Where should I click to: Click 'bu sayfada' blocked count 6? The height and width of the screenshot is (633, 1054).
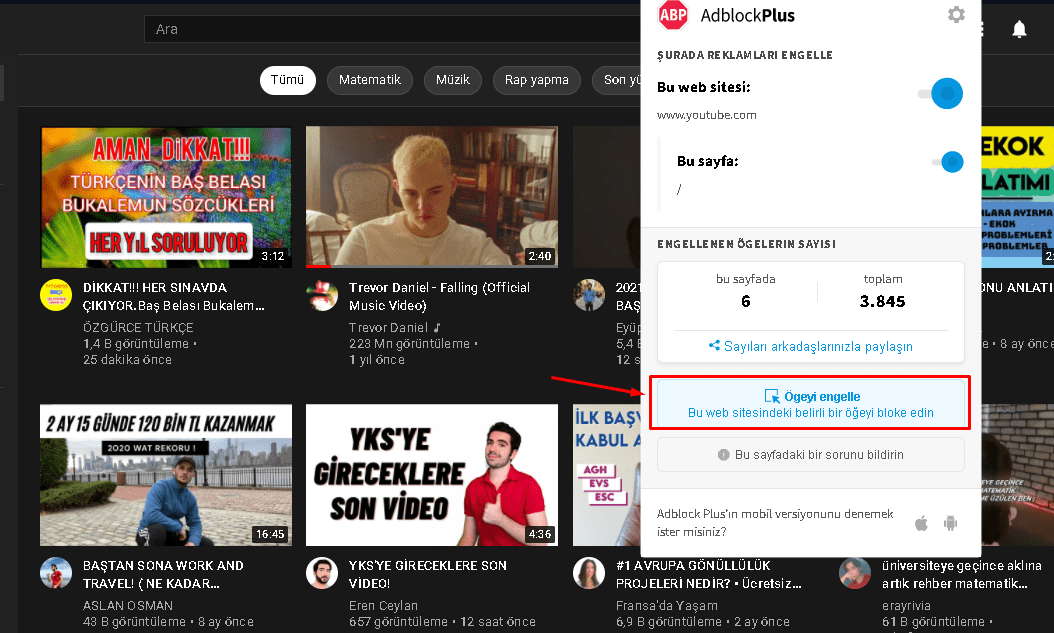(x=745, y=301)
